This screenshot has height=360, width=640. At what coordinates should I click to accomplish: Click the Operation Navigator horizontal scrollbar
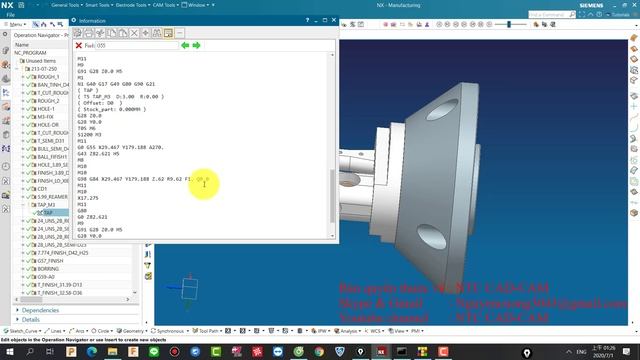32,300
